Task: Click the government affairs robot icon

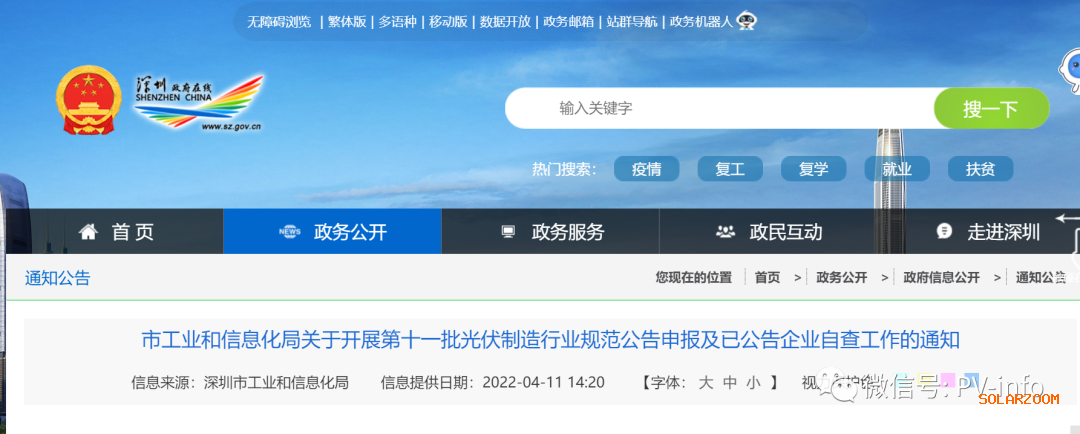Action: (746, 21)
